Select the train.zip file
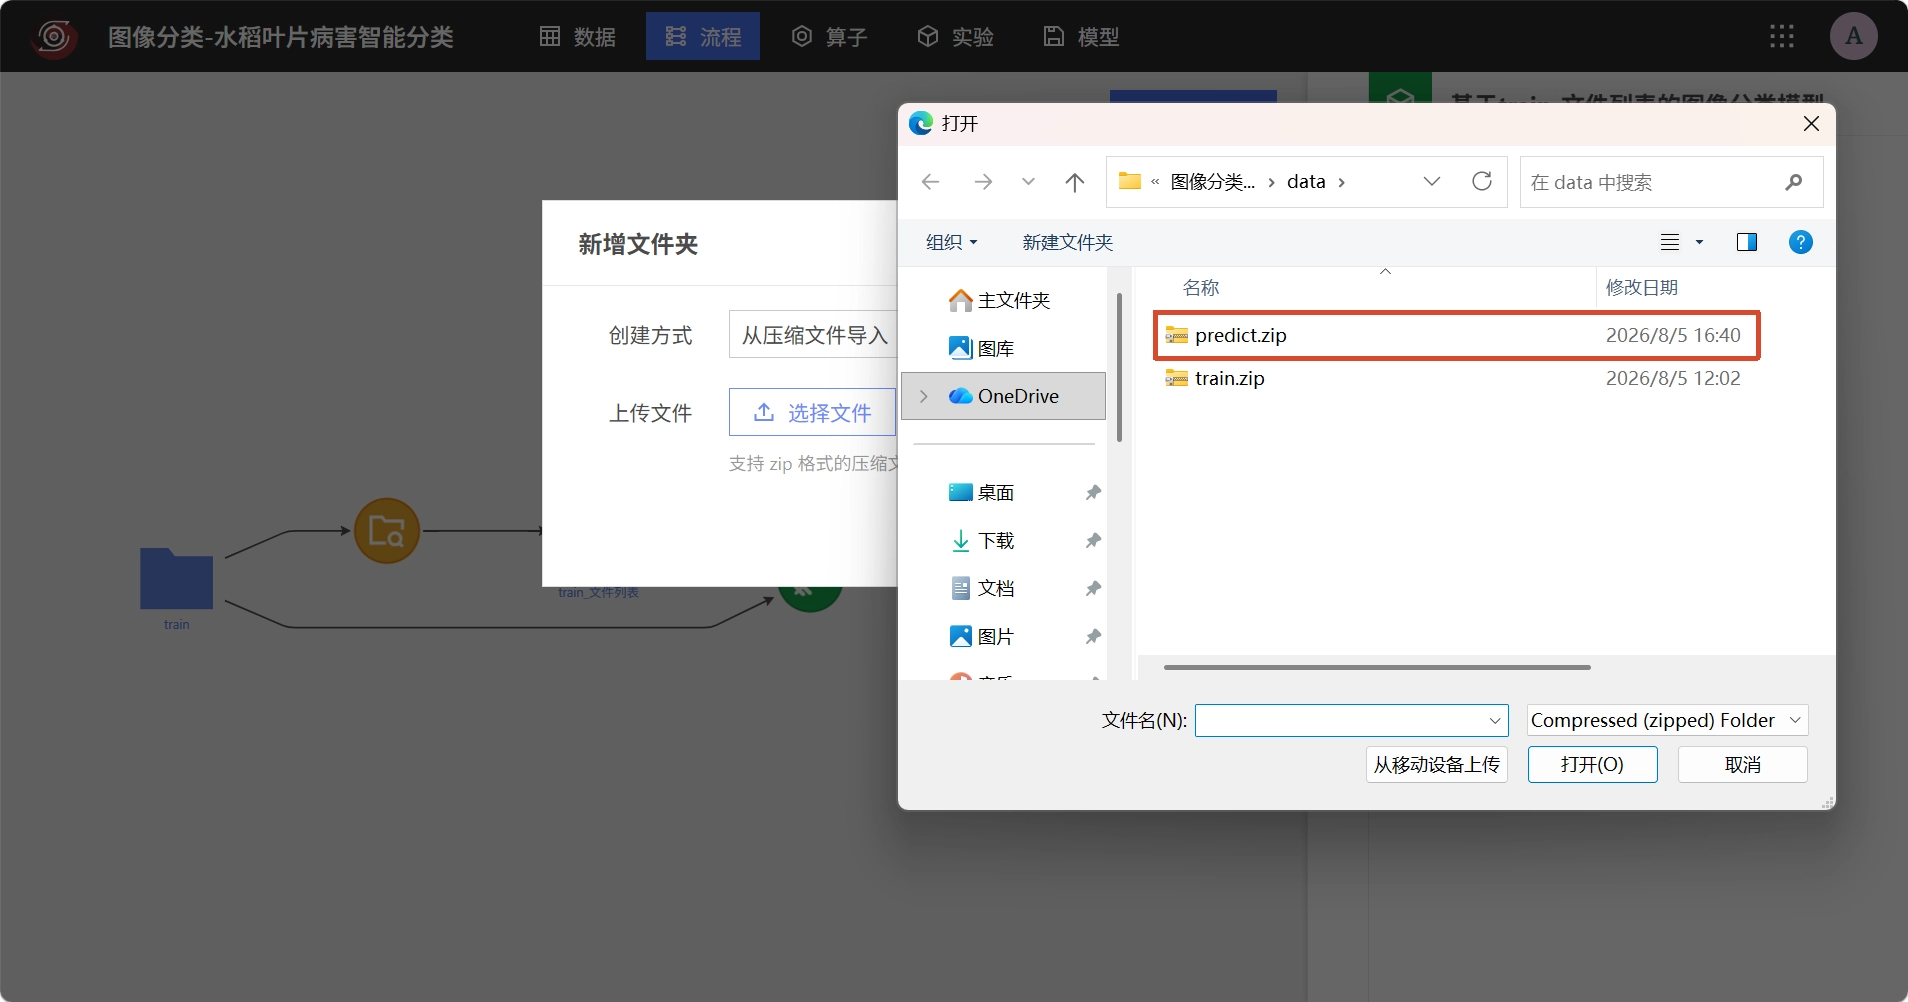Viewport: 1908px width, 1002px height. tap(1456, 378)
